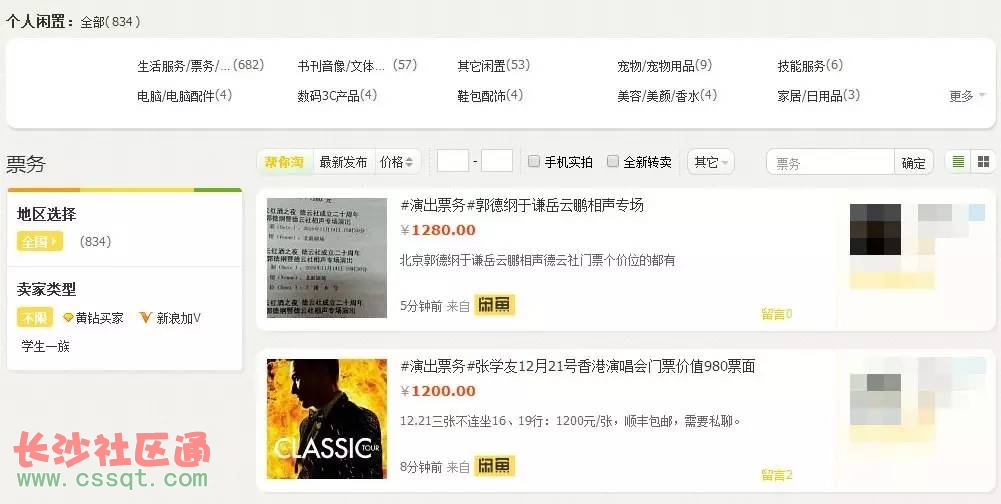Click the yellow diamond 黄钻买家 icon
This screenshot has width=1001, height=504.
tap(68, 317)
